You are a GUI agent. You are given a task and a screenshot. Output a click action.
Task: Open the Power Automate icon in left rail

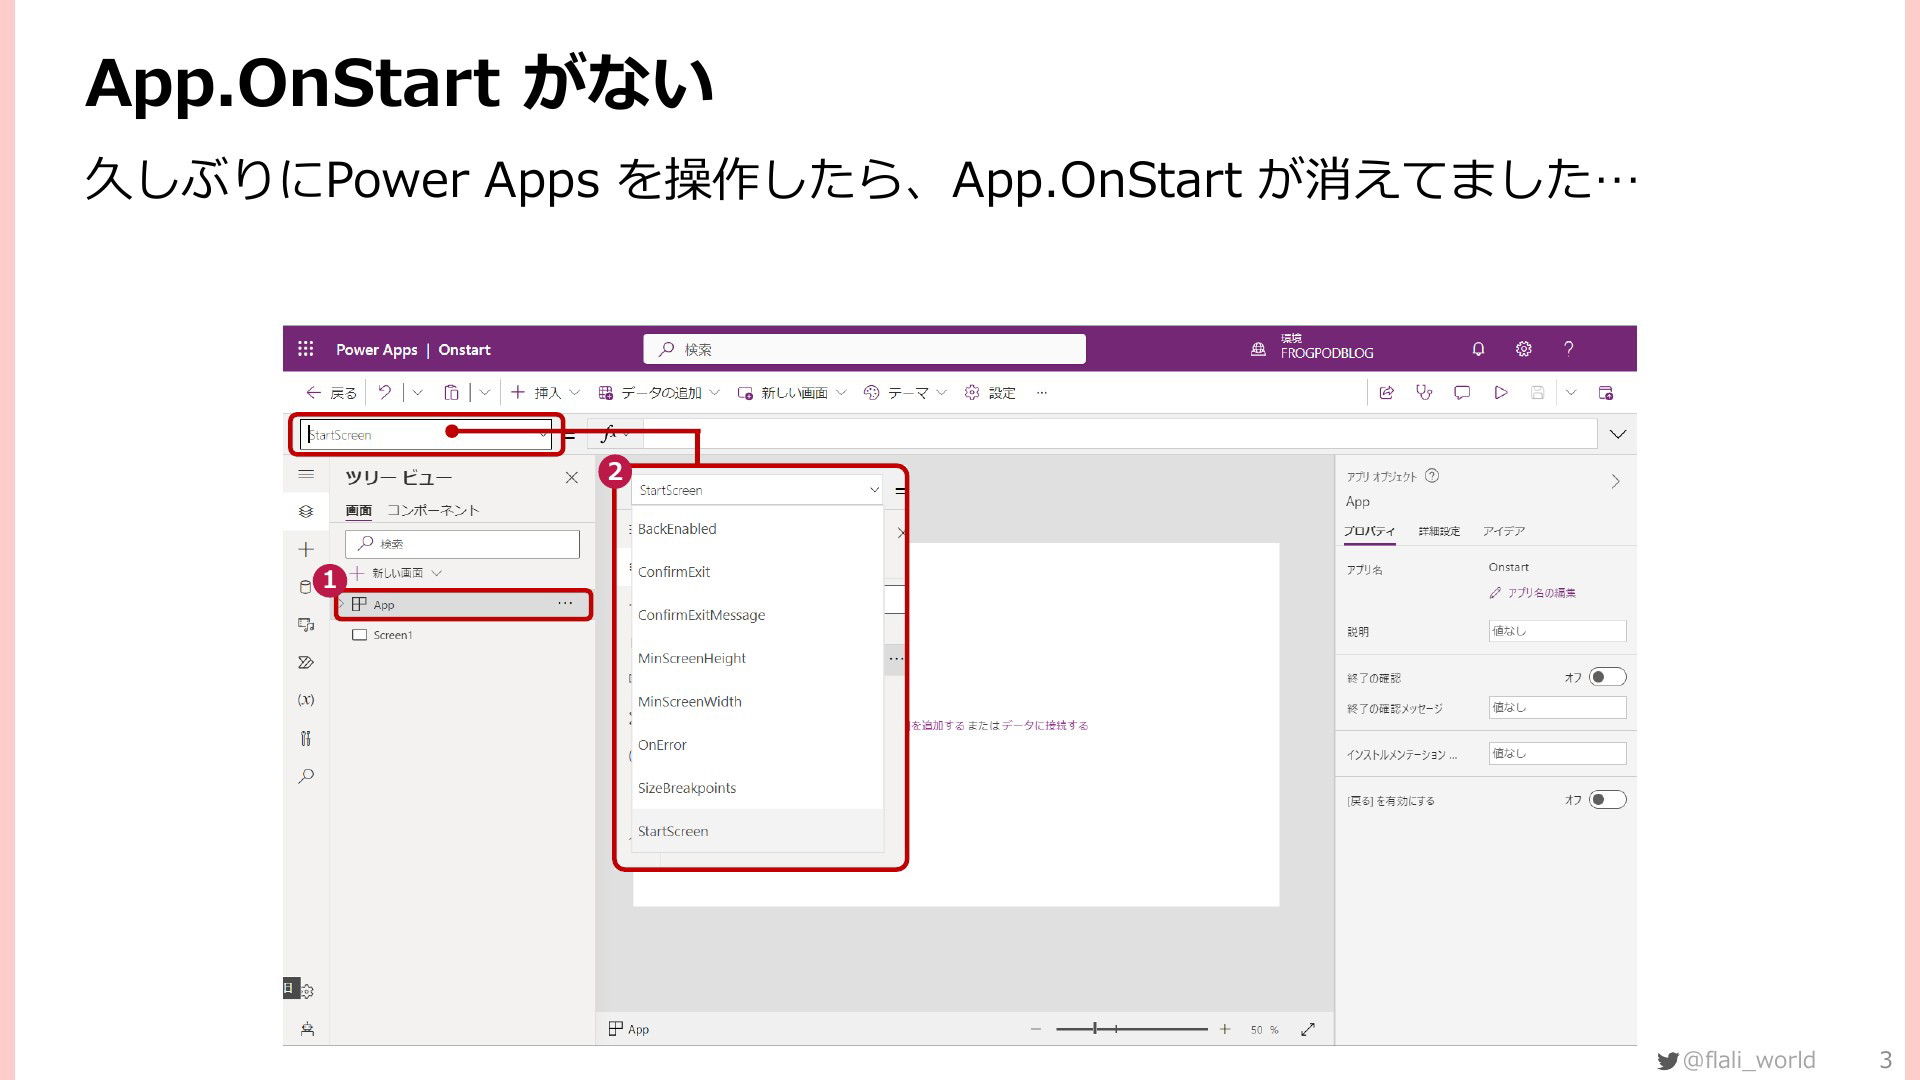coord(306,662)
